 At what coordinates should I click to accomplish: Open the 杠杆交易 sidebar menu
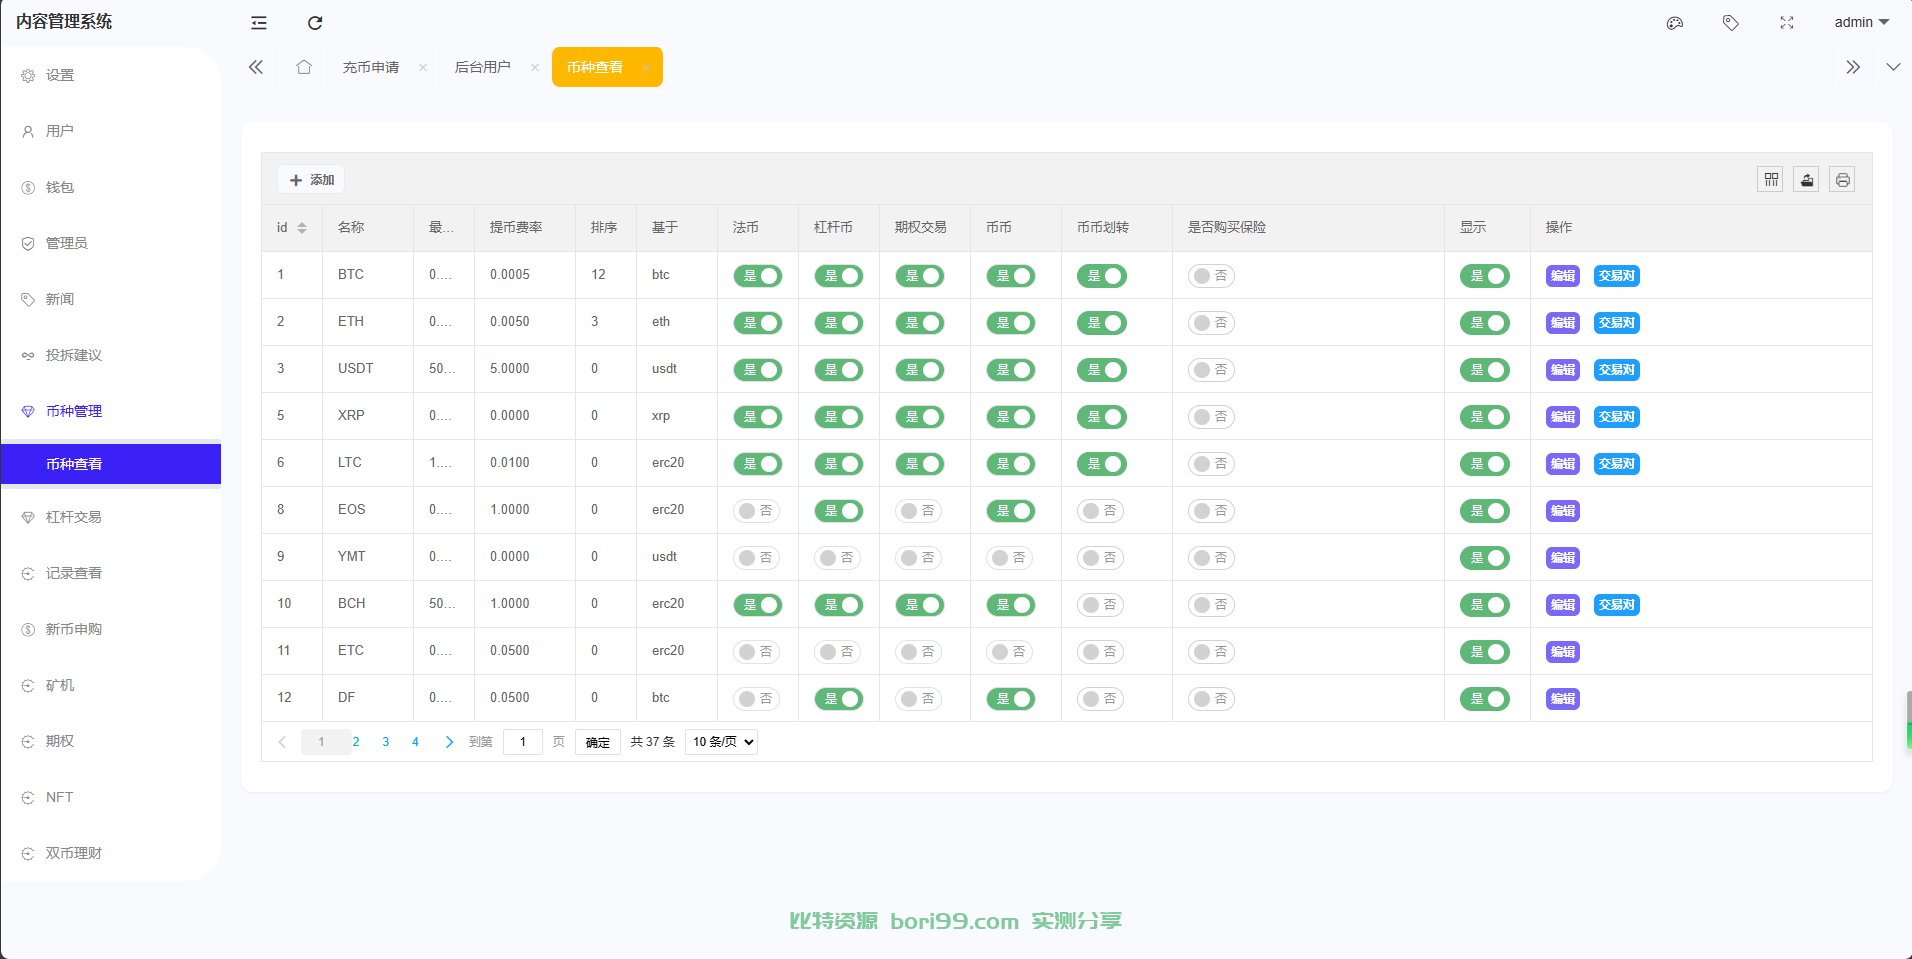click(x=111, y=517)
